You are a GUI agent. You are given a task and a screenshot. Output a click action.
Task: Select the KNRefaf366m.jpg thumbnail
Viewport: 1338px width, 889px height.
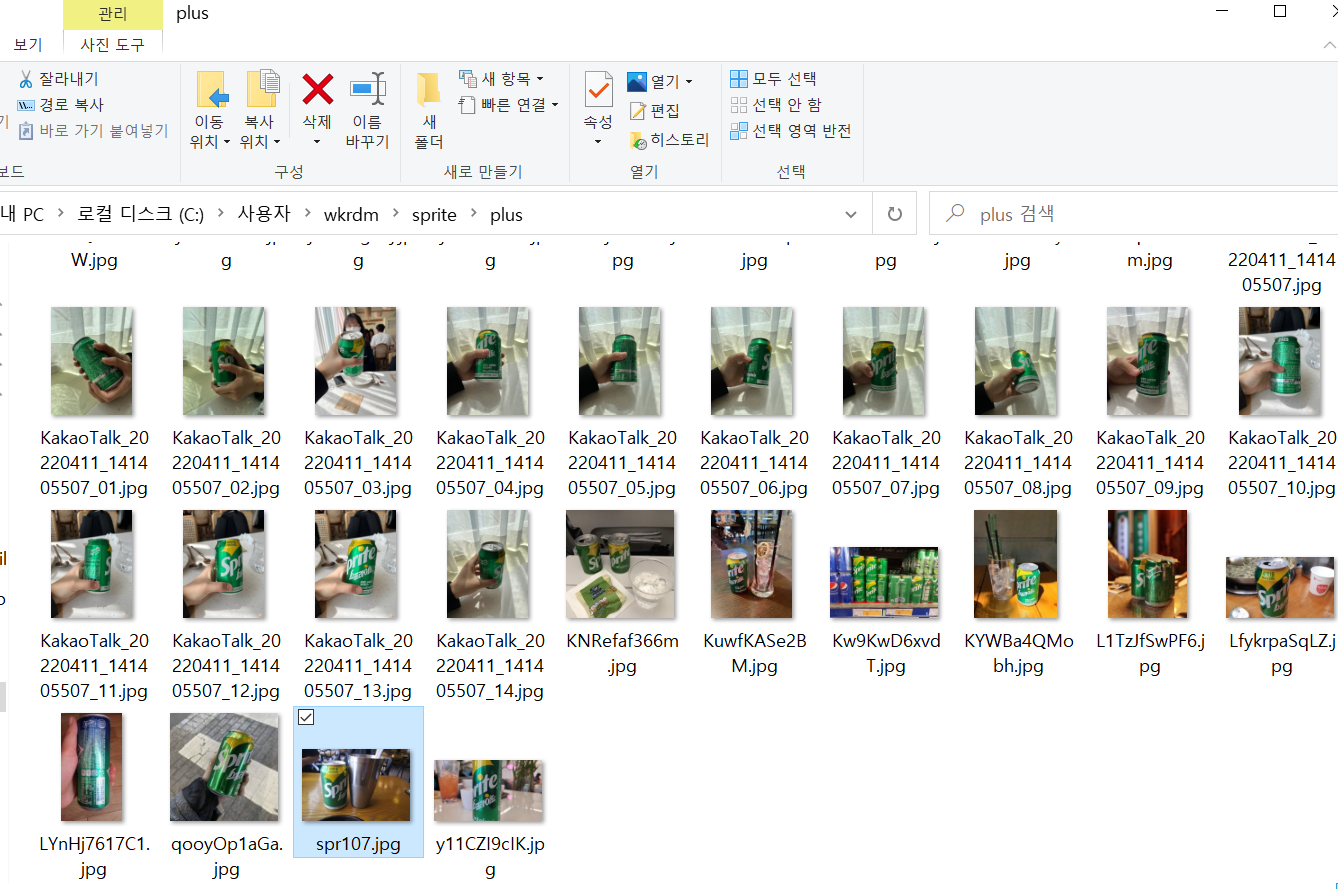(620, 564)
